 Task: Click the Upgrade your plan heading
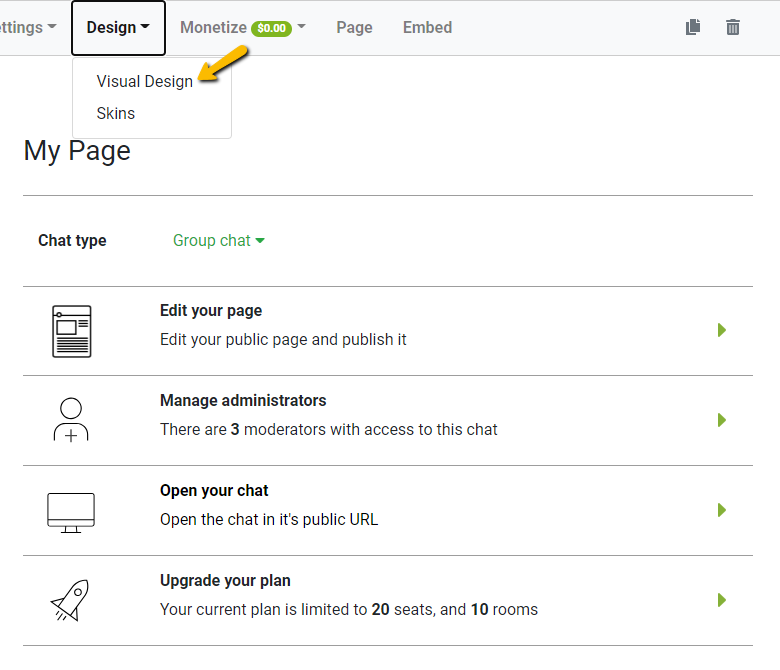click(x=225, y=580)
